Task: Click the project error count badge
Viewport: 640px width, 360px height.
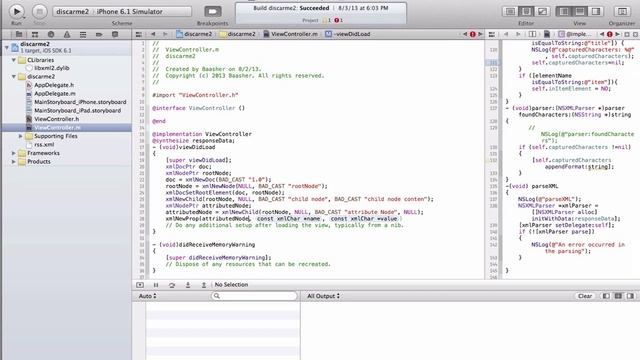Action: 339,20
